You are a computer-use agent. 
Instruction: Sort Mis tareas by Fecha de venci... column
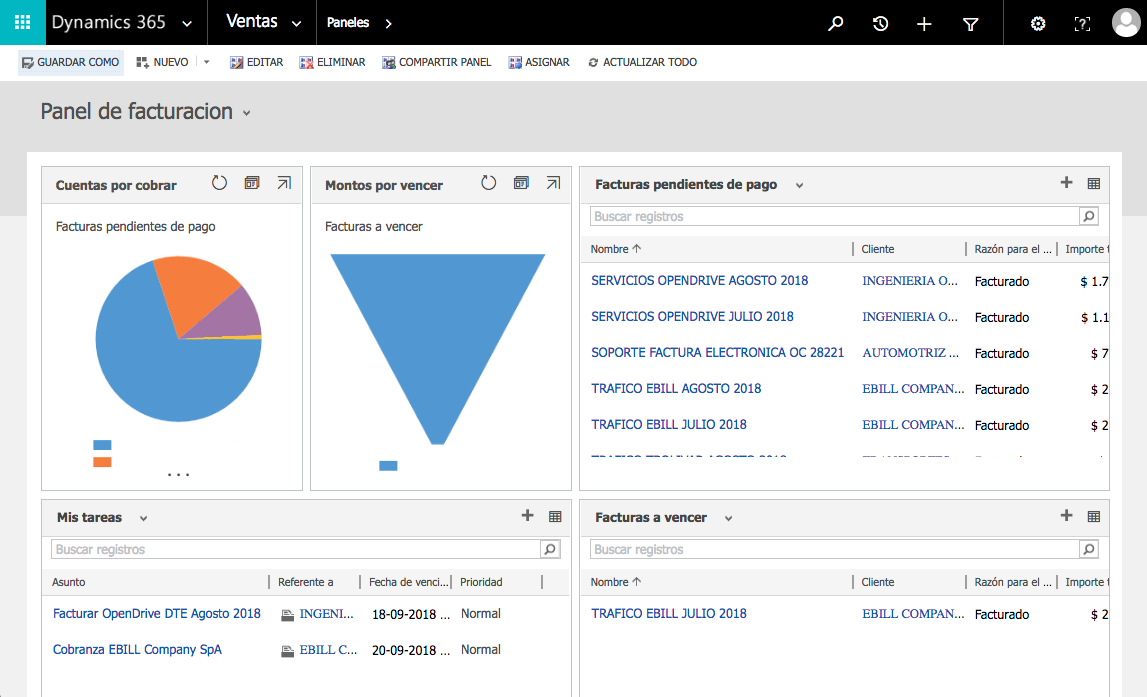[x=408, y=582]
